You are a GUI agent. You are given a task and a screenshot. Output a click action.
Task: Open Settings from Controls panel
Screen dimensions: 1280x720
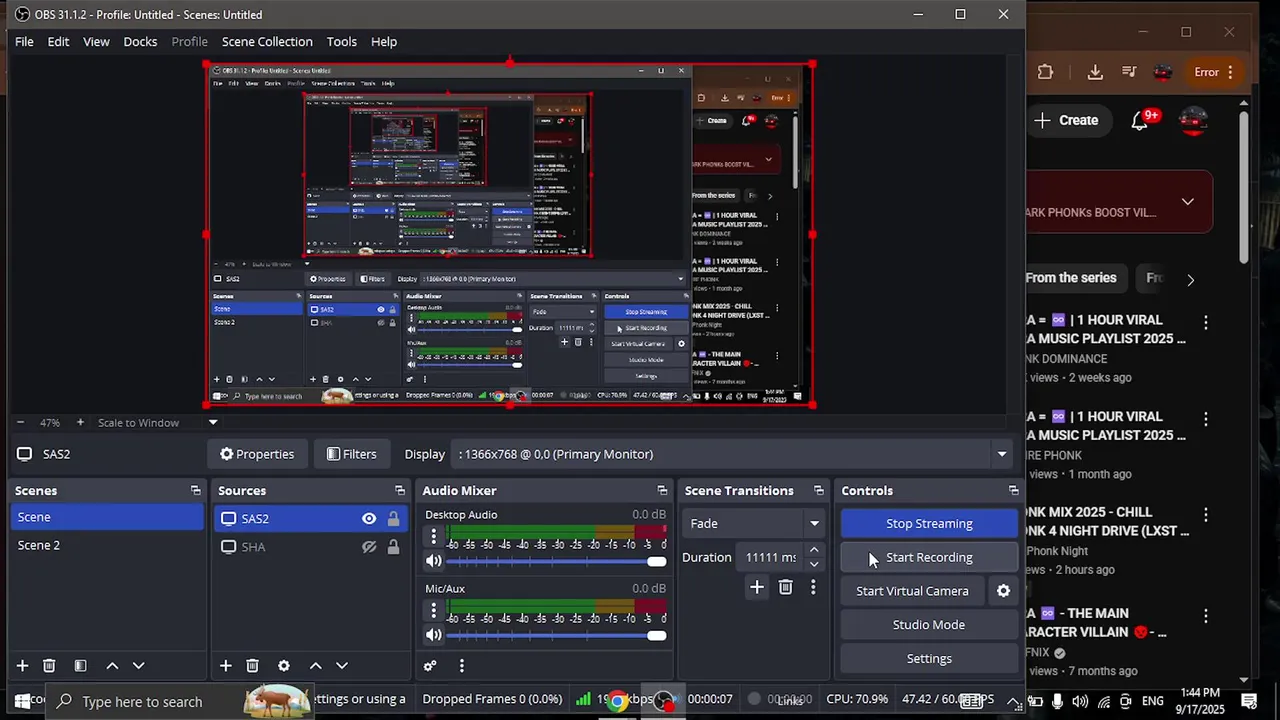[x=929, y=659]
